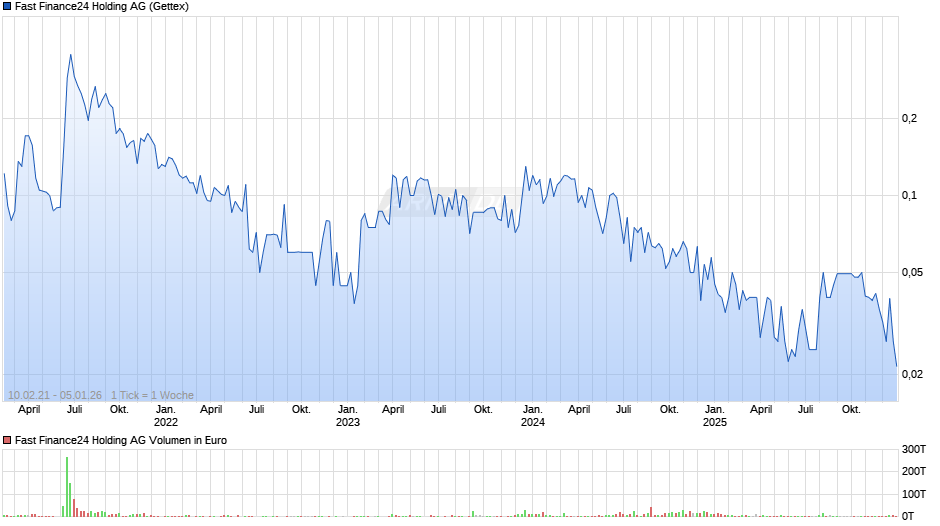
Task: Click the last 'Okt.' axis label in 2025
Action: pyautogui.click(x=851, y=410)
